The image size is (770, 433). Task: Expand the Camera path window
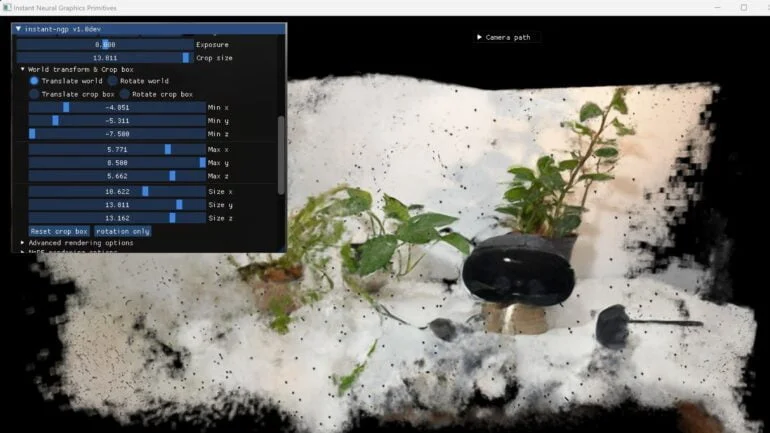(479, 37)
